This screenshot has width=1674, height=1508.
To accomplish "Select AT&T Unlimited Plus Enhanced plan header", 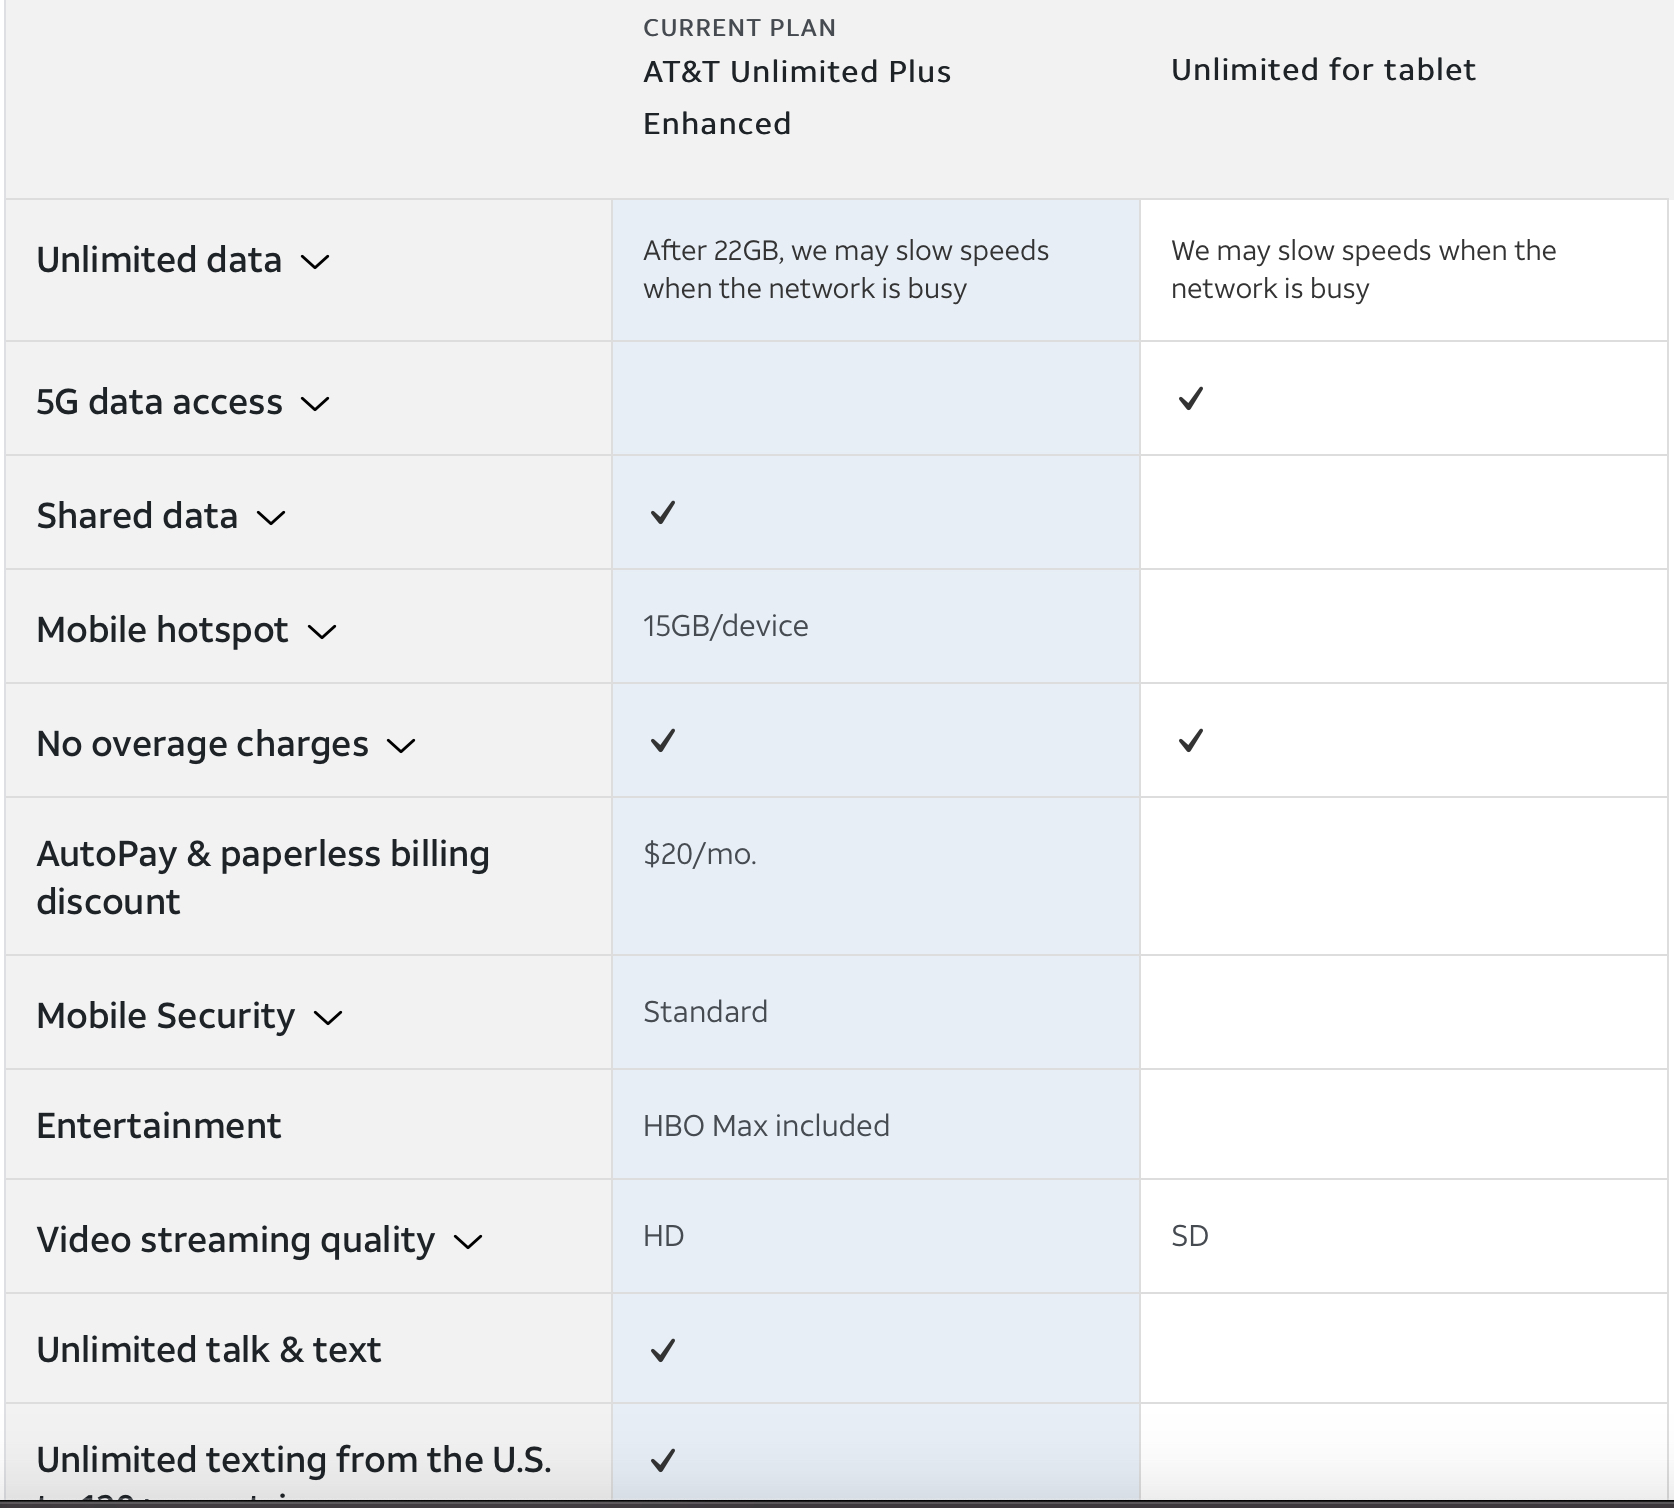I will click(796, 97).
